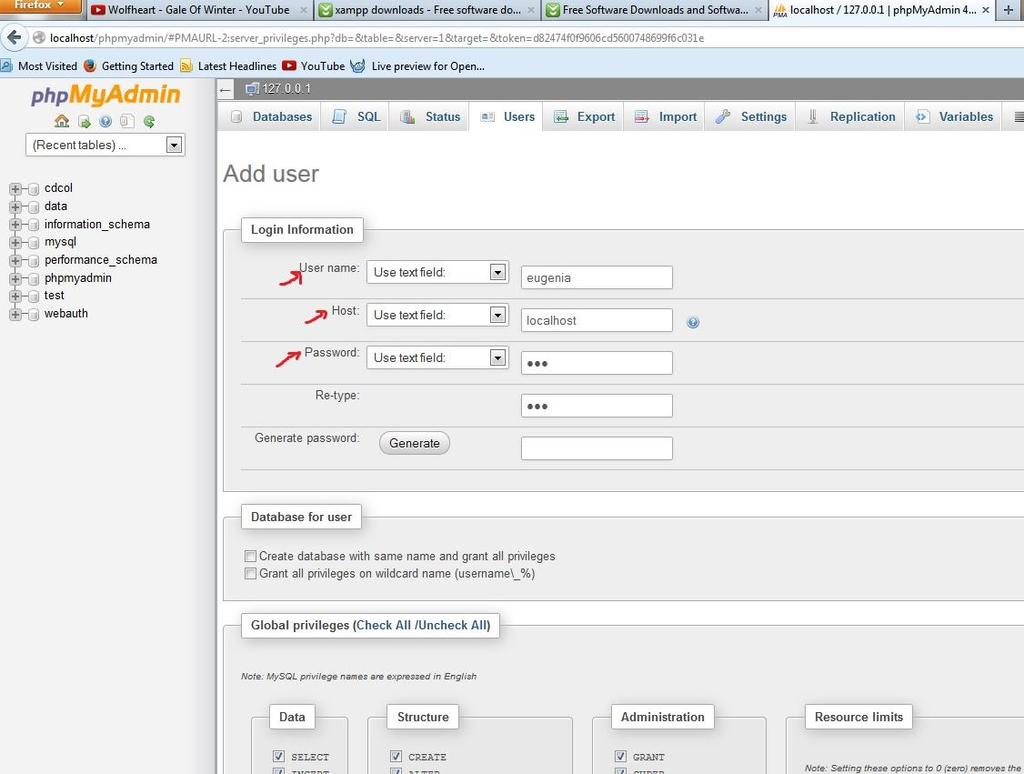Click the Uncheck All privileges link
The width and height of the screenshot is (1024, 774).
click(x=452, y=625)
